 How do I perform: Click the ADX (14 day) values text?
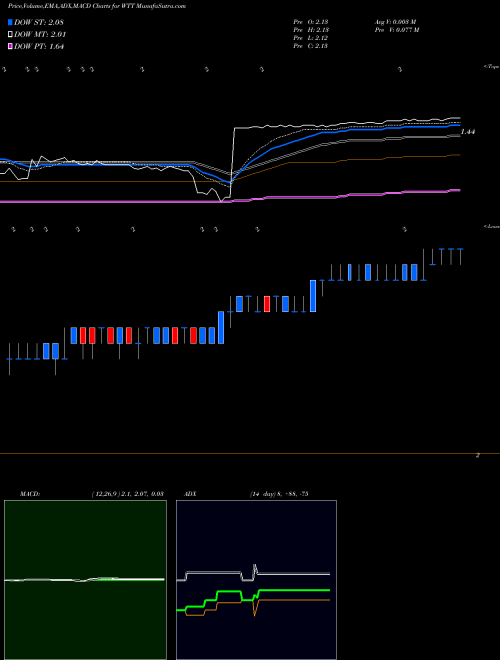279,493
